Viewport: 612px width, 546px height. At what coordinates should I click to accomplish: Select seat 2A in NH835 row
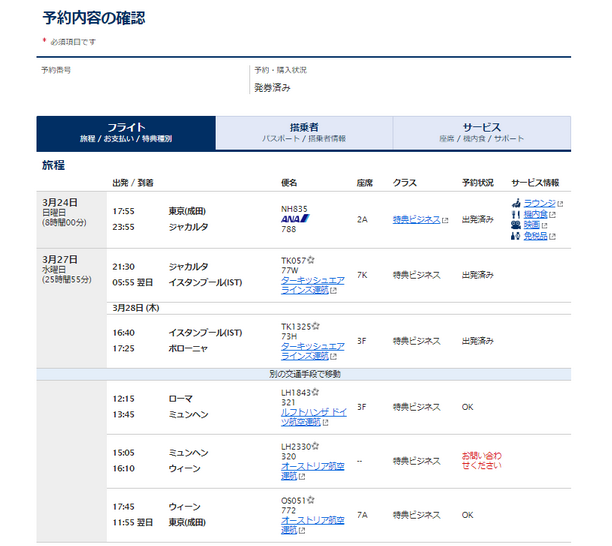click(362, 220)
